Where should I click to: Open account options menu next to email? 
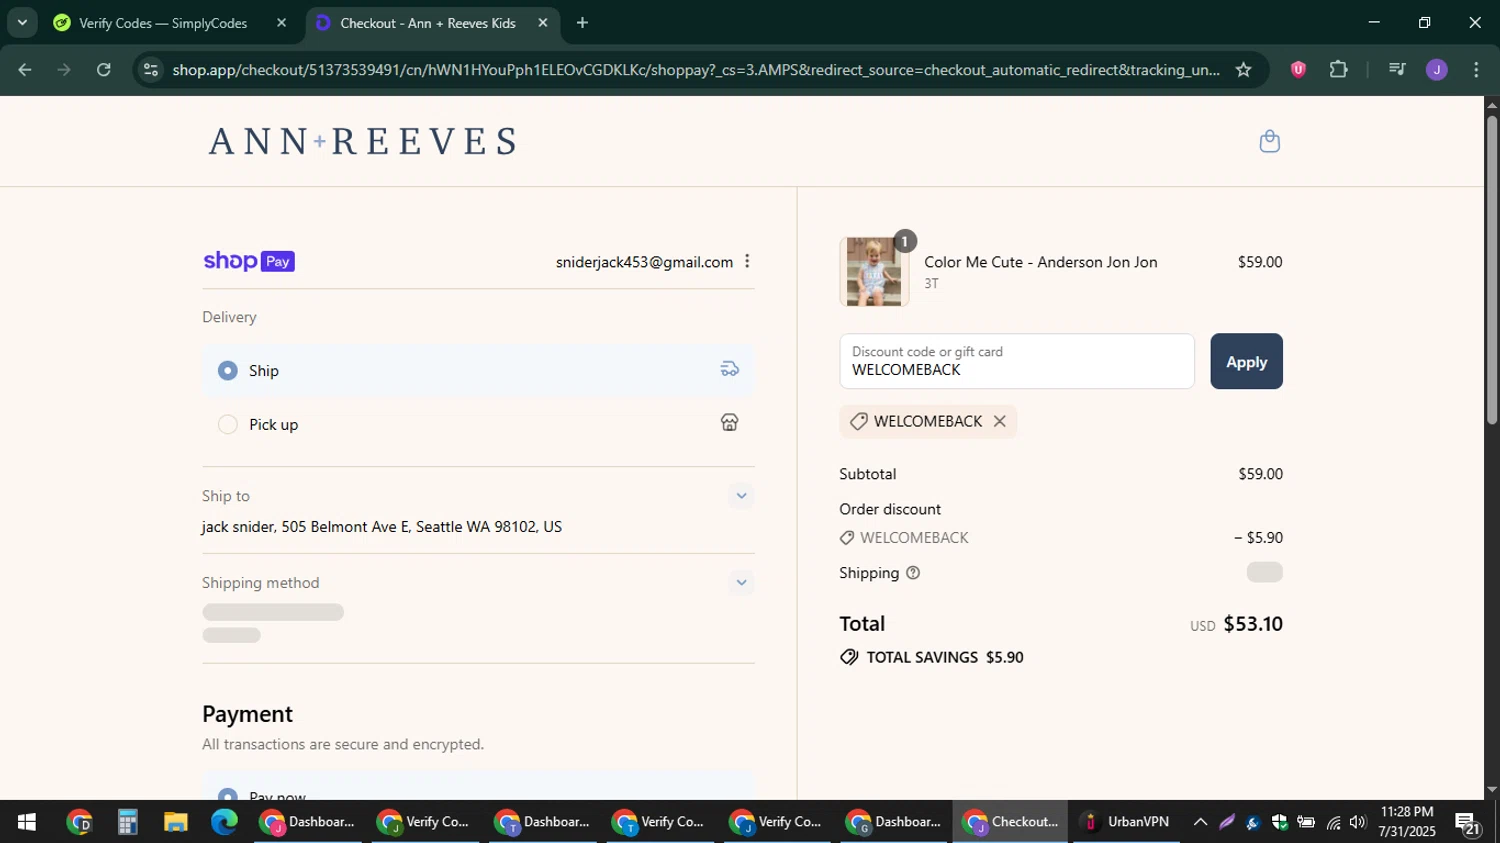pyautogui.click(x=747, y=262)
